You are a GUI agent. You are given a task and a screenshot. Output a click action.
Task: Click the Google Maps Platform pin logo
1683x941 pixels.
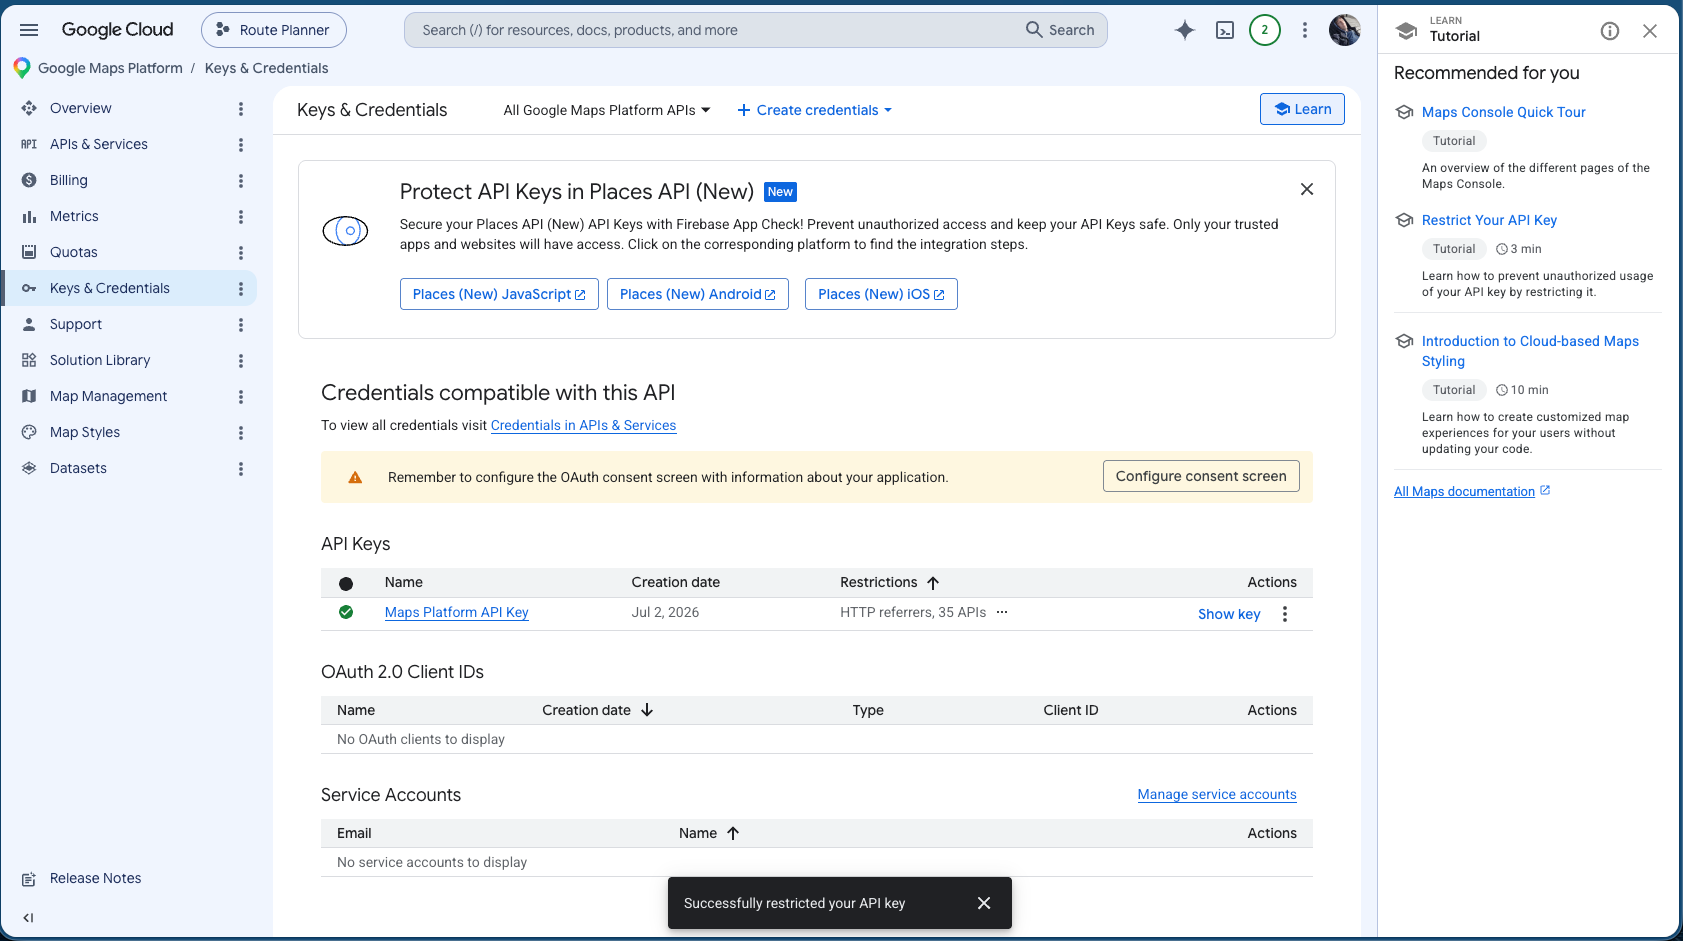click(x=22, y=68)
